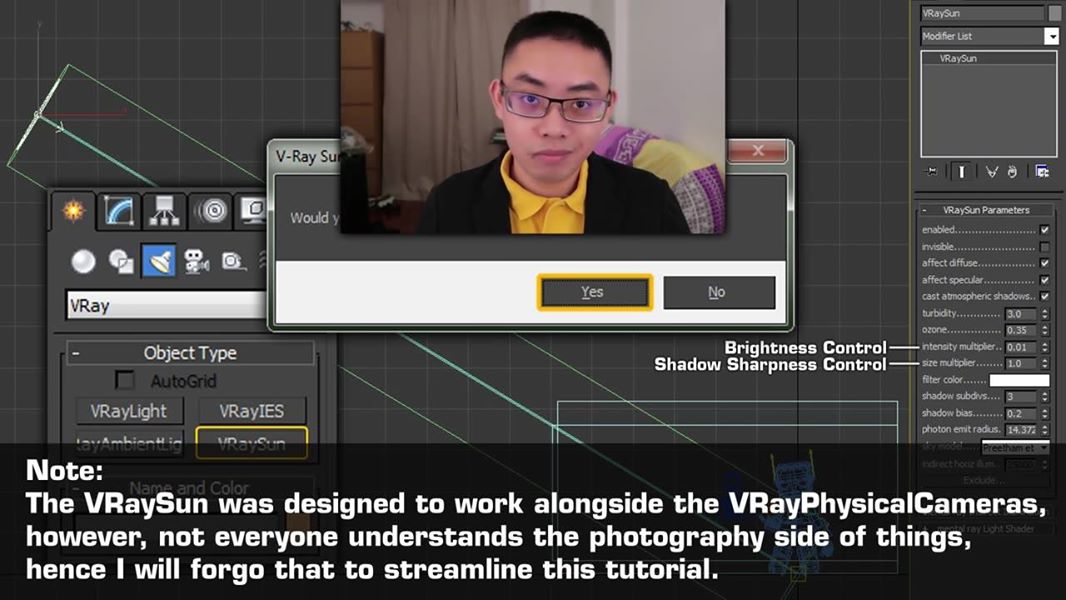Select the Helpers tape measure icon

point(233,262)
